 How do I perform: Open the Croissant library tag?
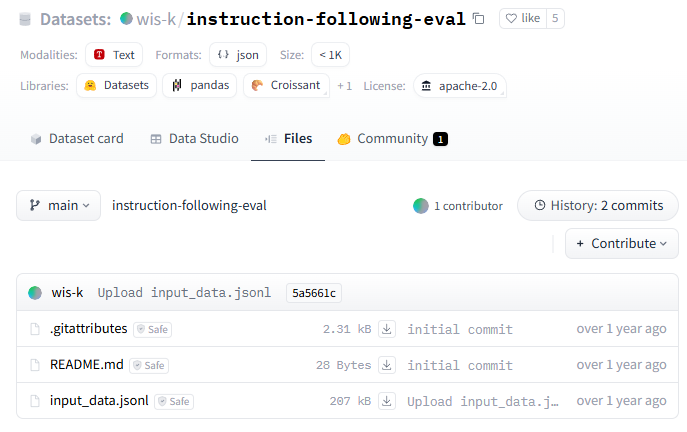pyautogui.click(x=287, y=85)
